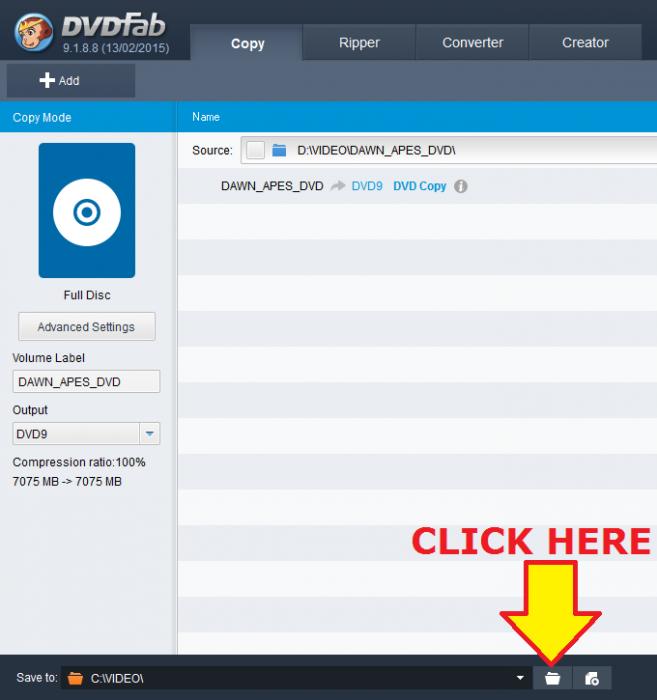
Task: Click the Full Disc label
Action: pos(87,295)
